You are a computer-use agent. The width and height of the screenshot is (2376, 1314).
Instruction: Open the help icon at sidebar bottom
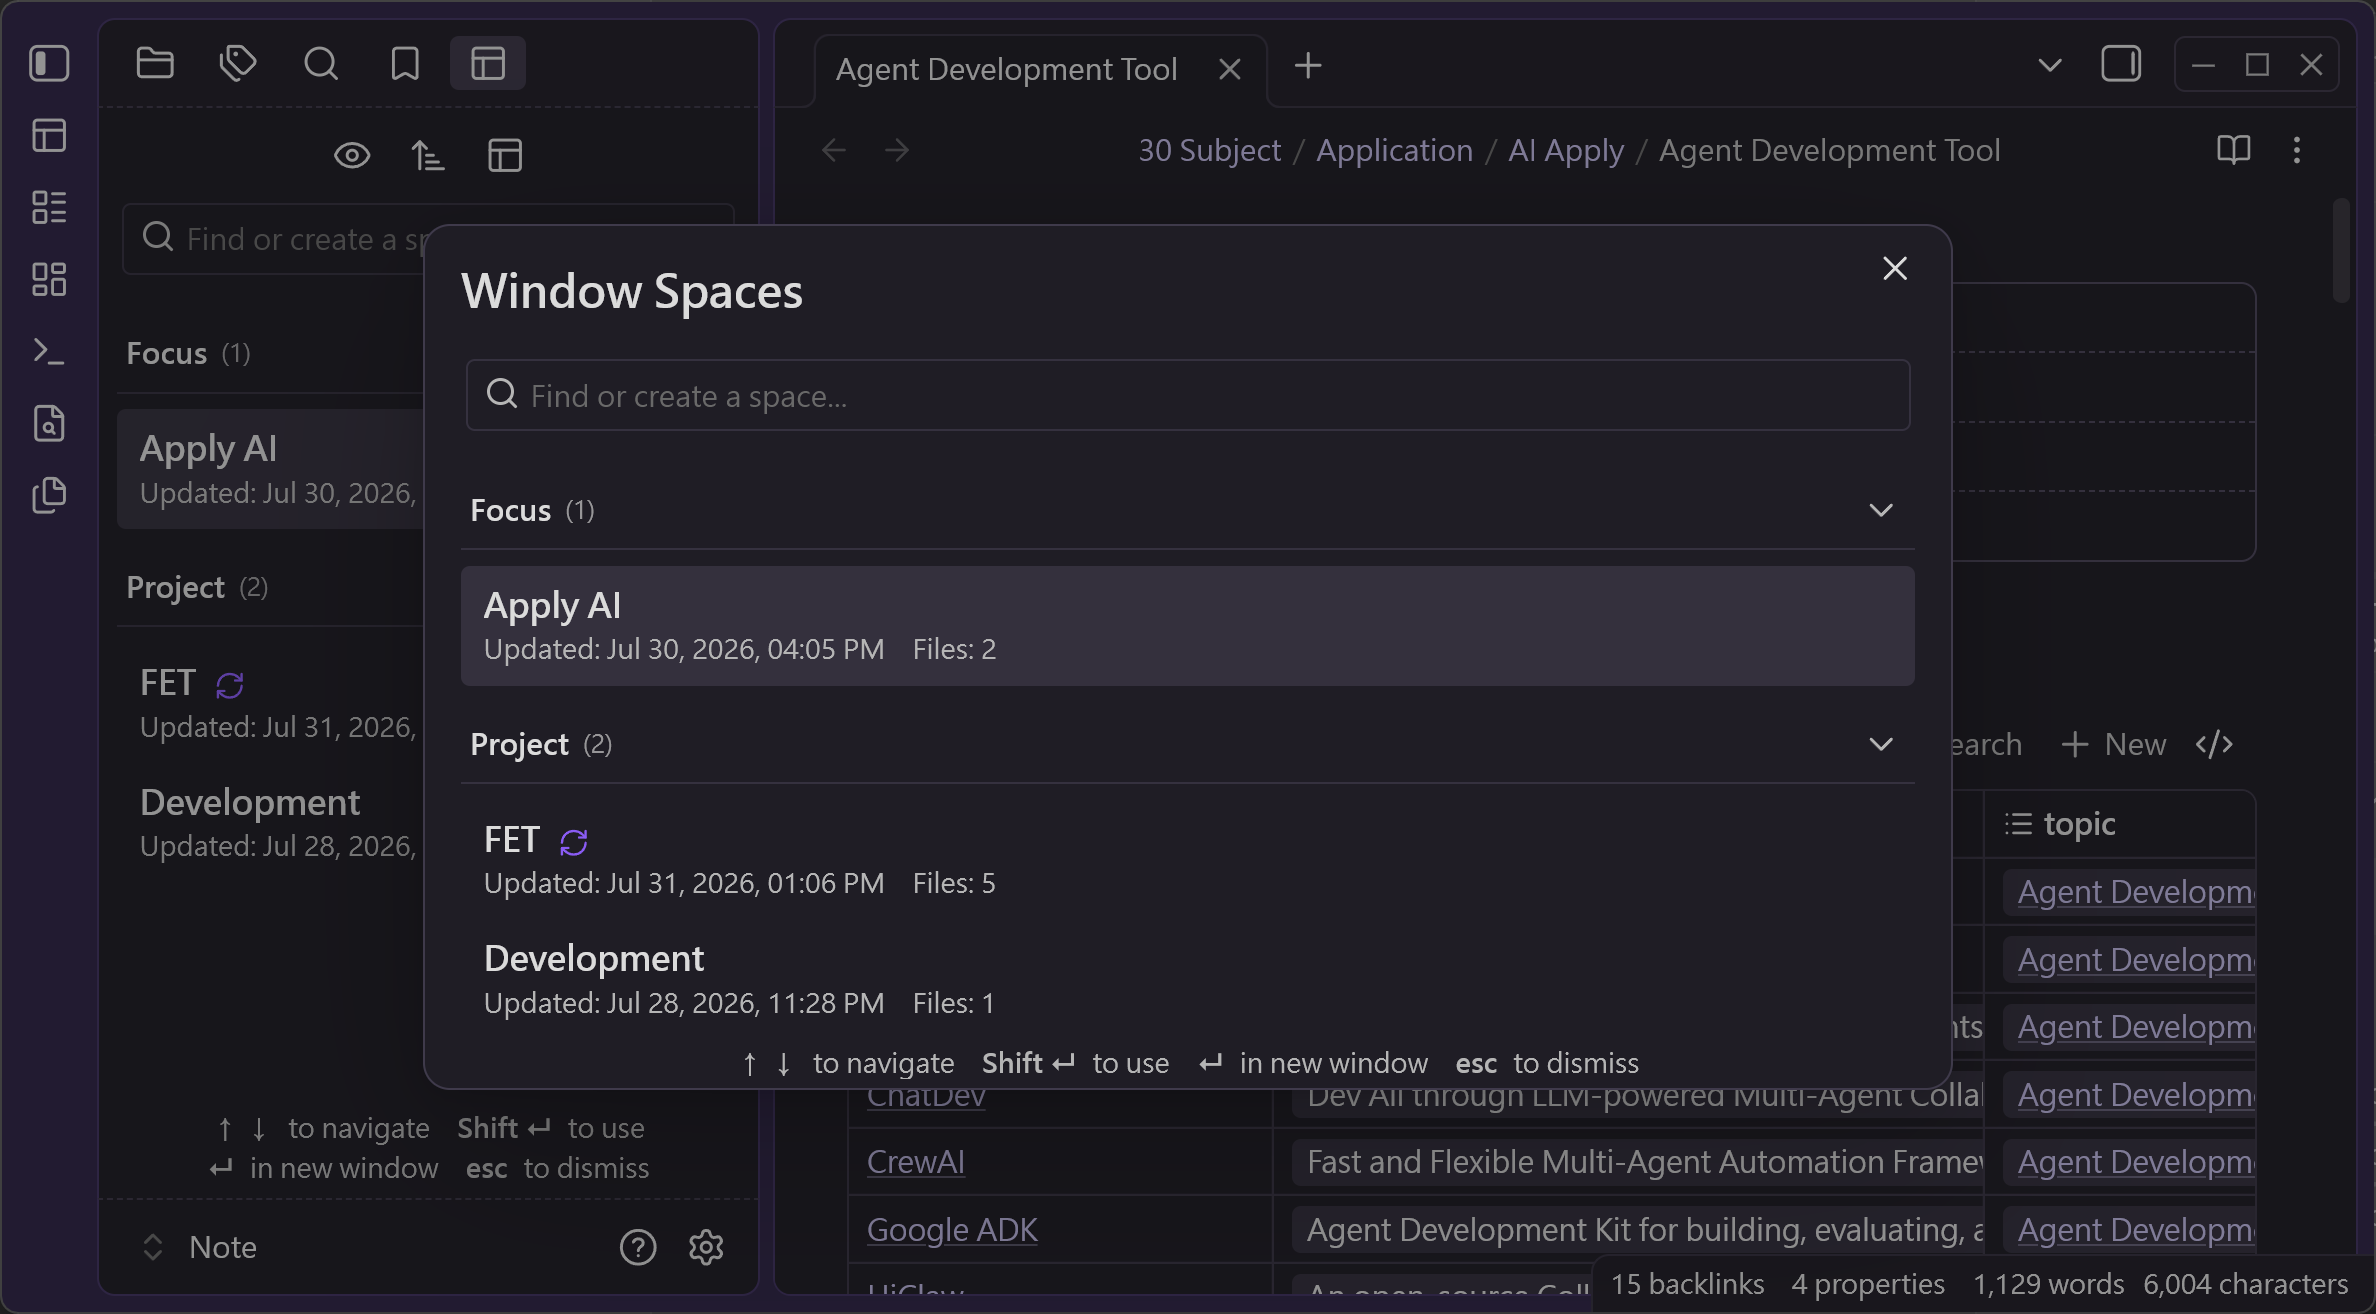[x=638, y=1247]
